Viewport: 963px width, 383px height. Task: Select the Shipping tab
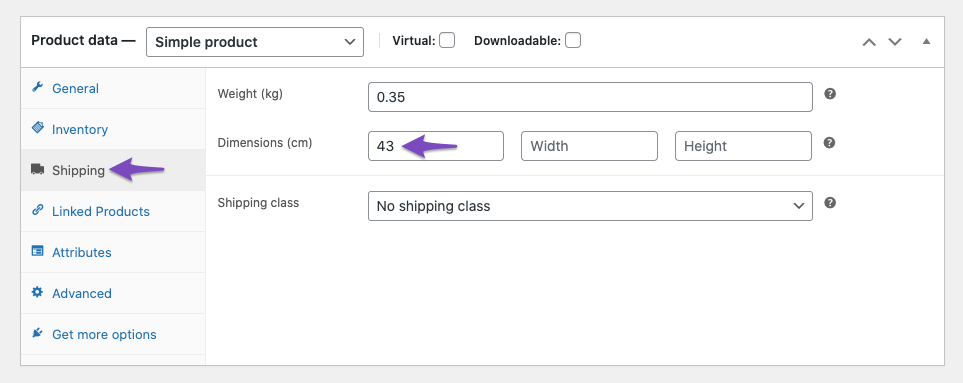pyautogui.click(x=113, y=170)
